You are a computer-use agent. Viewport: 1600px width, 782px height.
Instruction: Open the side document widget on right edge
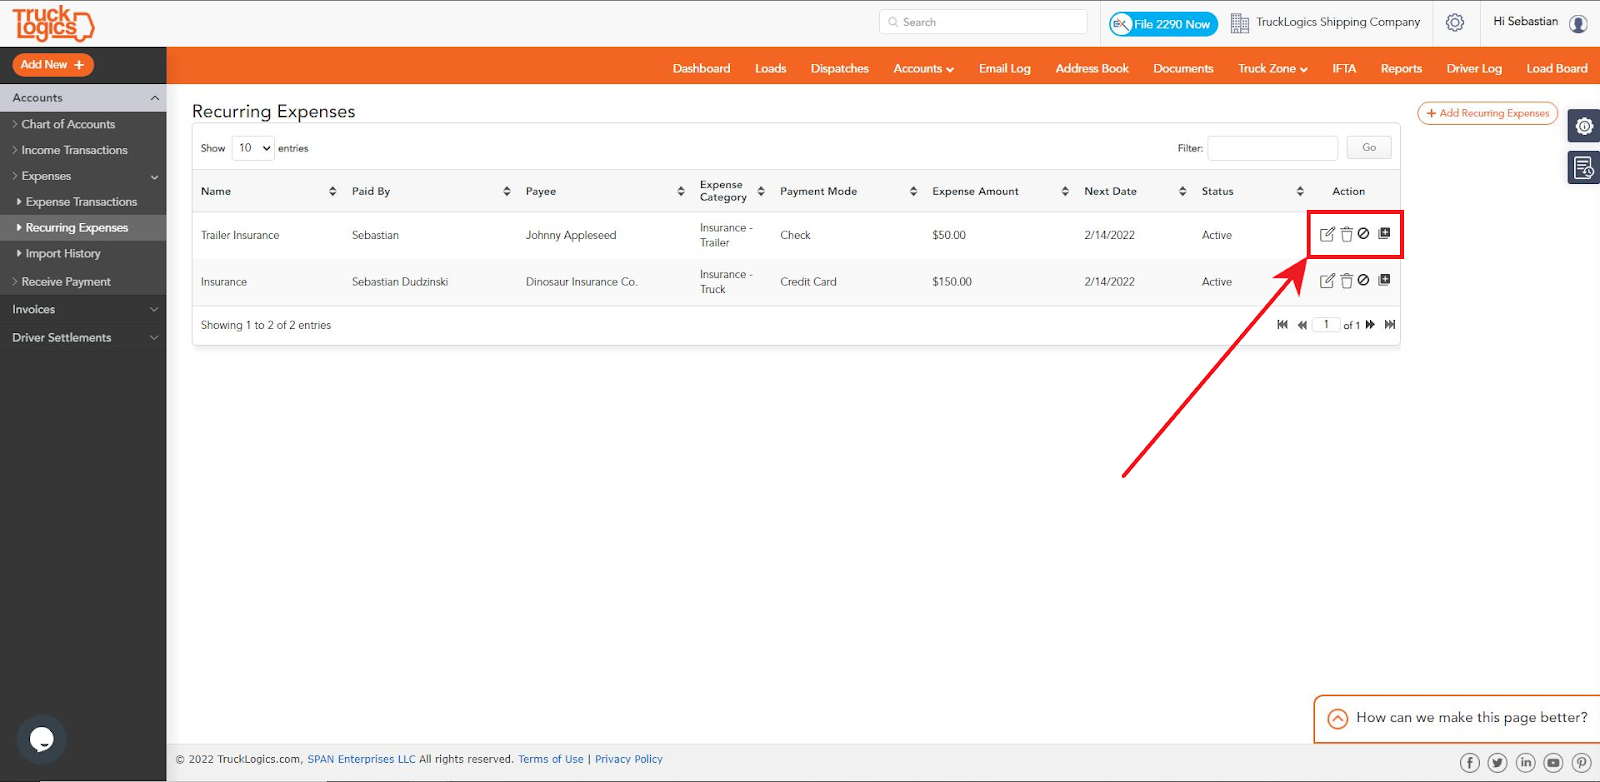pos(1584,168)
